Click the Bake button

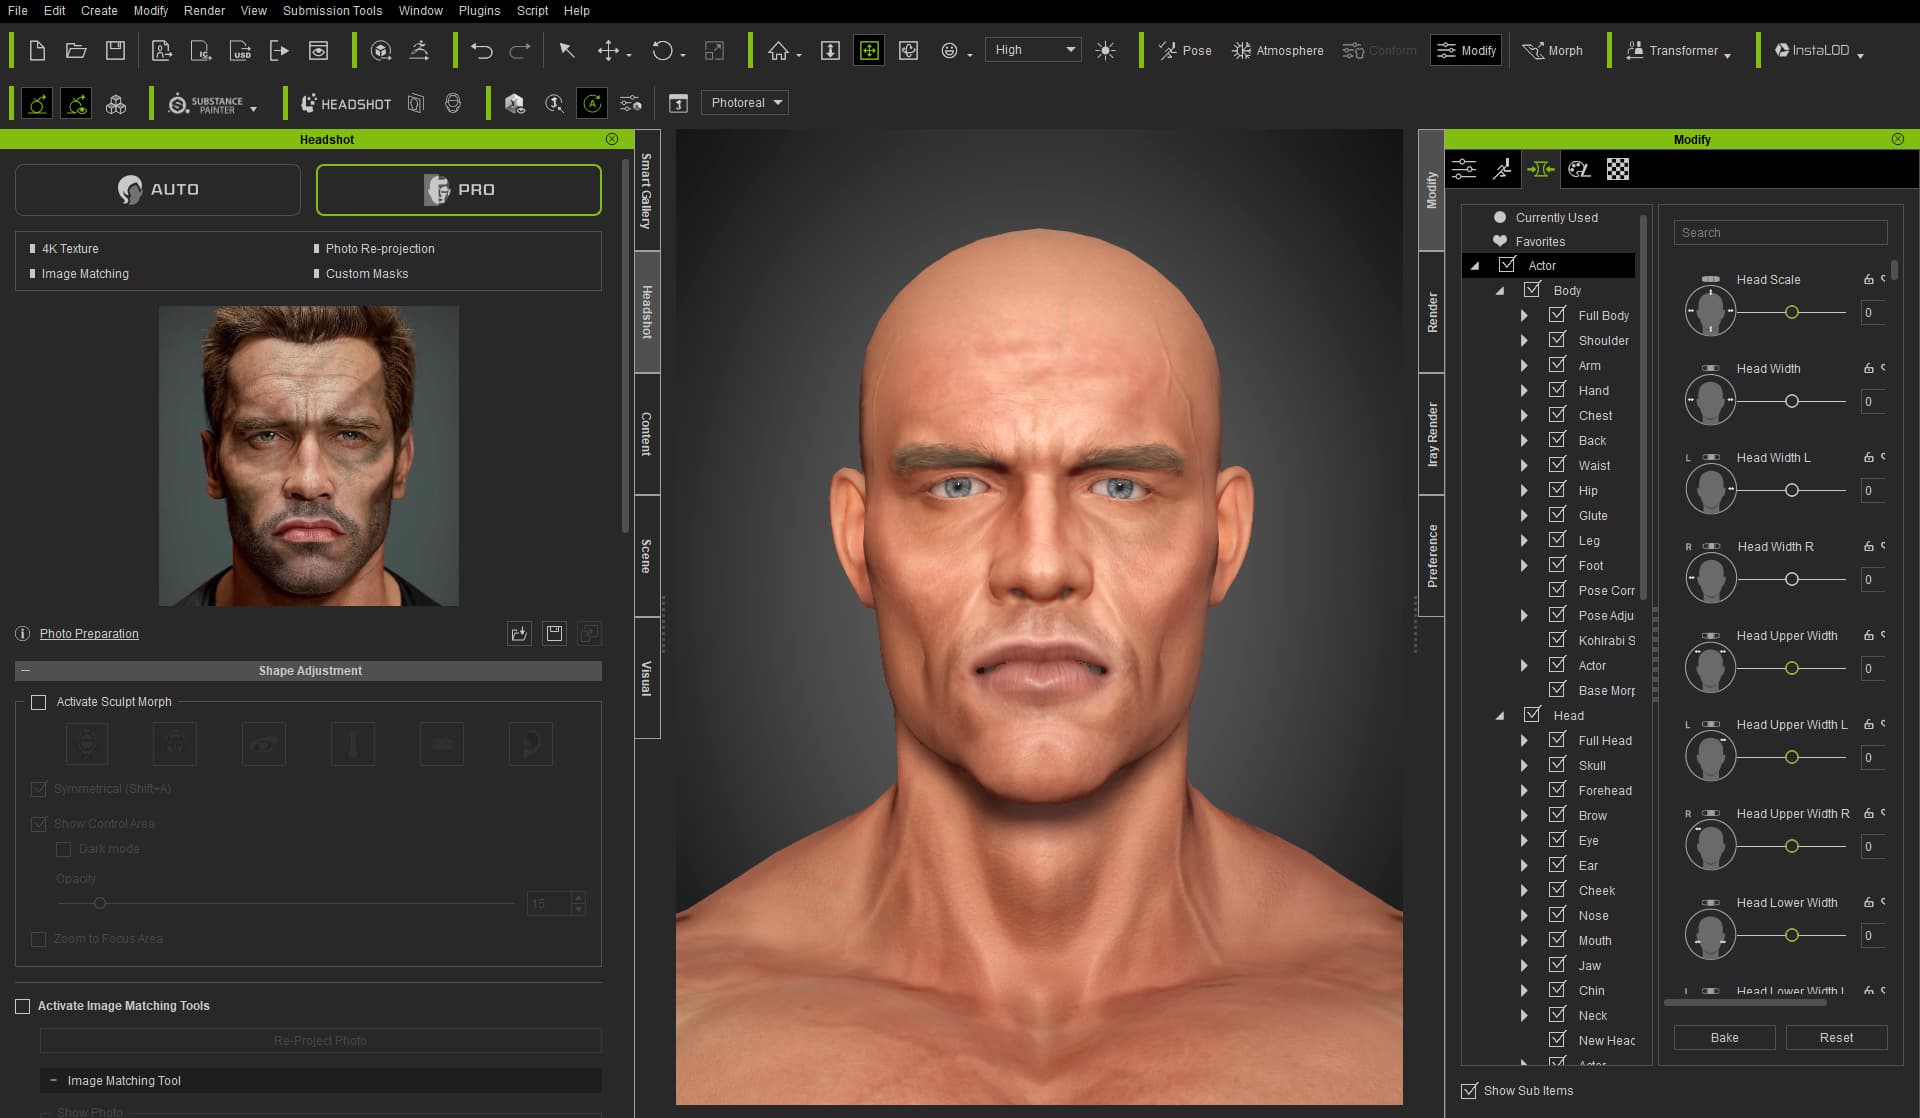[1724, 1038]
